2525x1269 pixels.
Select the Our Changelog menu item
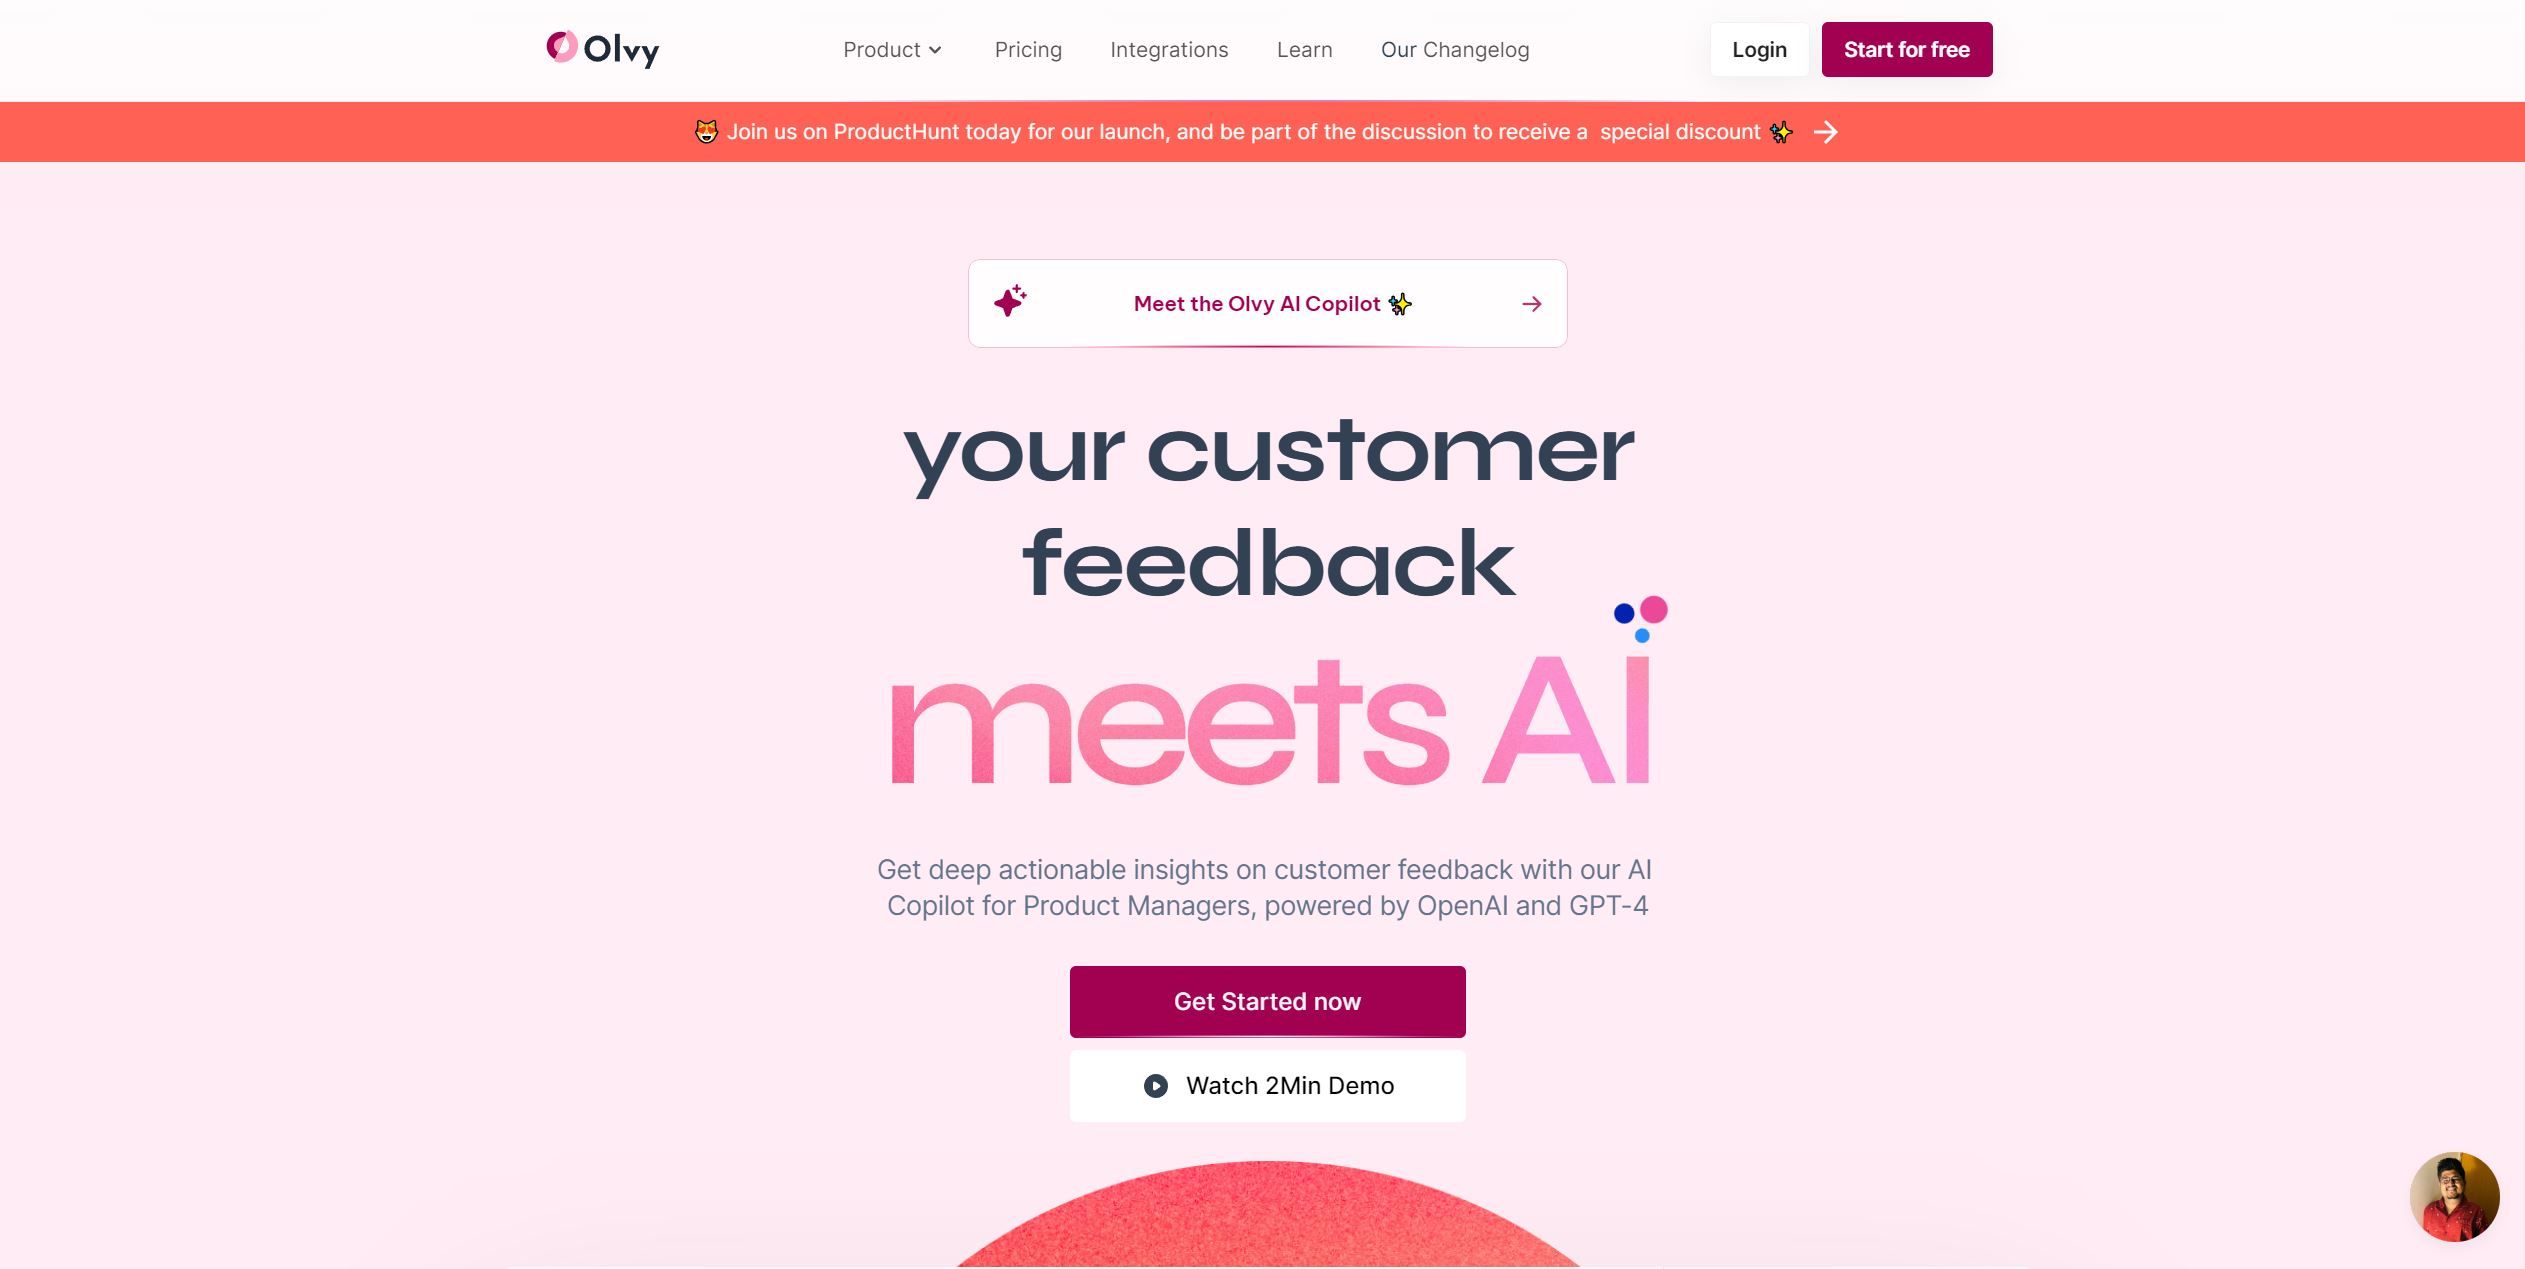[x=1453, y=49]
